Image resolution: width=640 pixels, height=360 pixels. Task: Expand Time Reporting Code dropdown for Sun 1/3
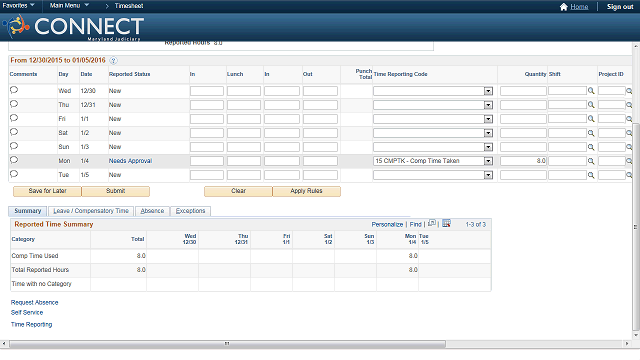[488, 147]
